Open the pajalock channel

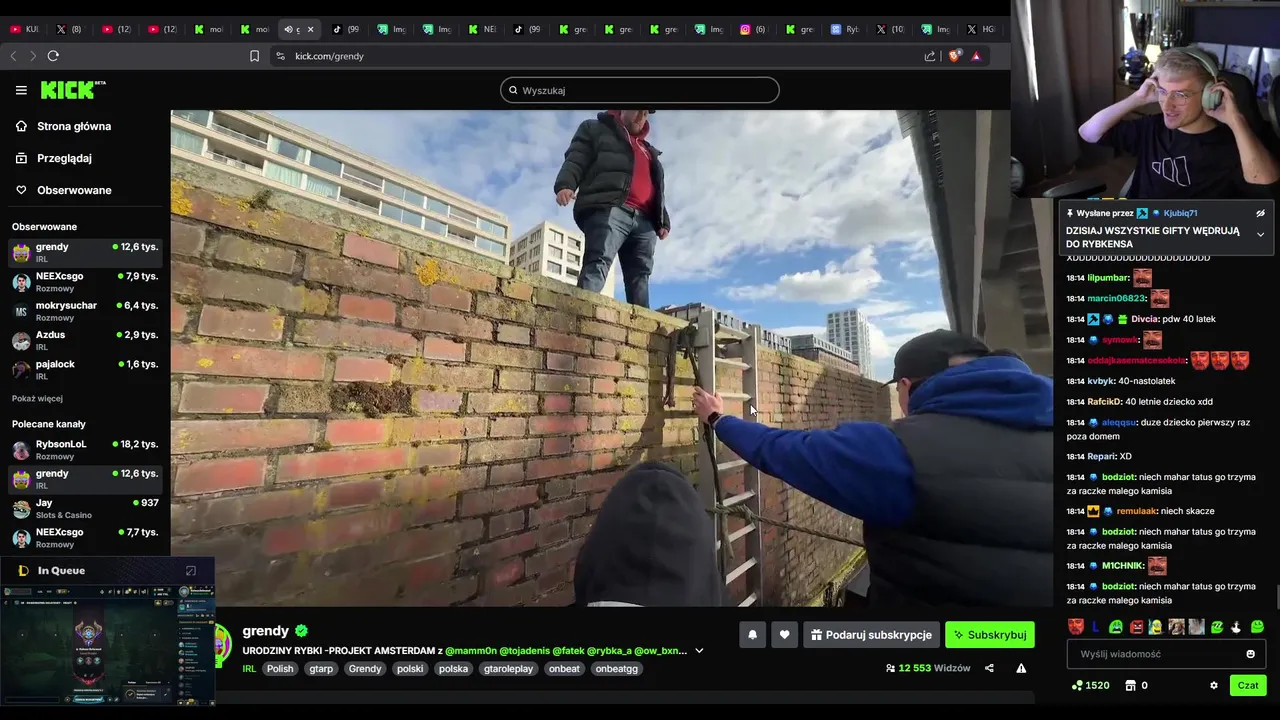[86, 369]
